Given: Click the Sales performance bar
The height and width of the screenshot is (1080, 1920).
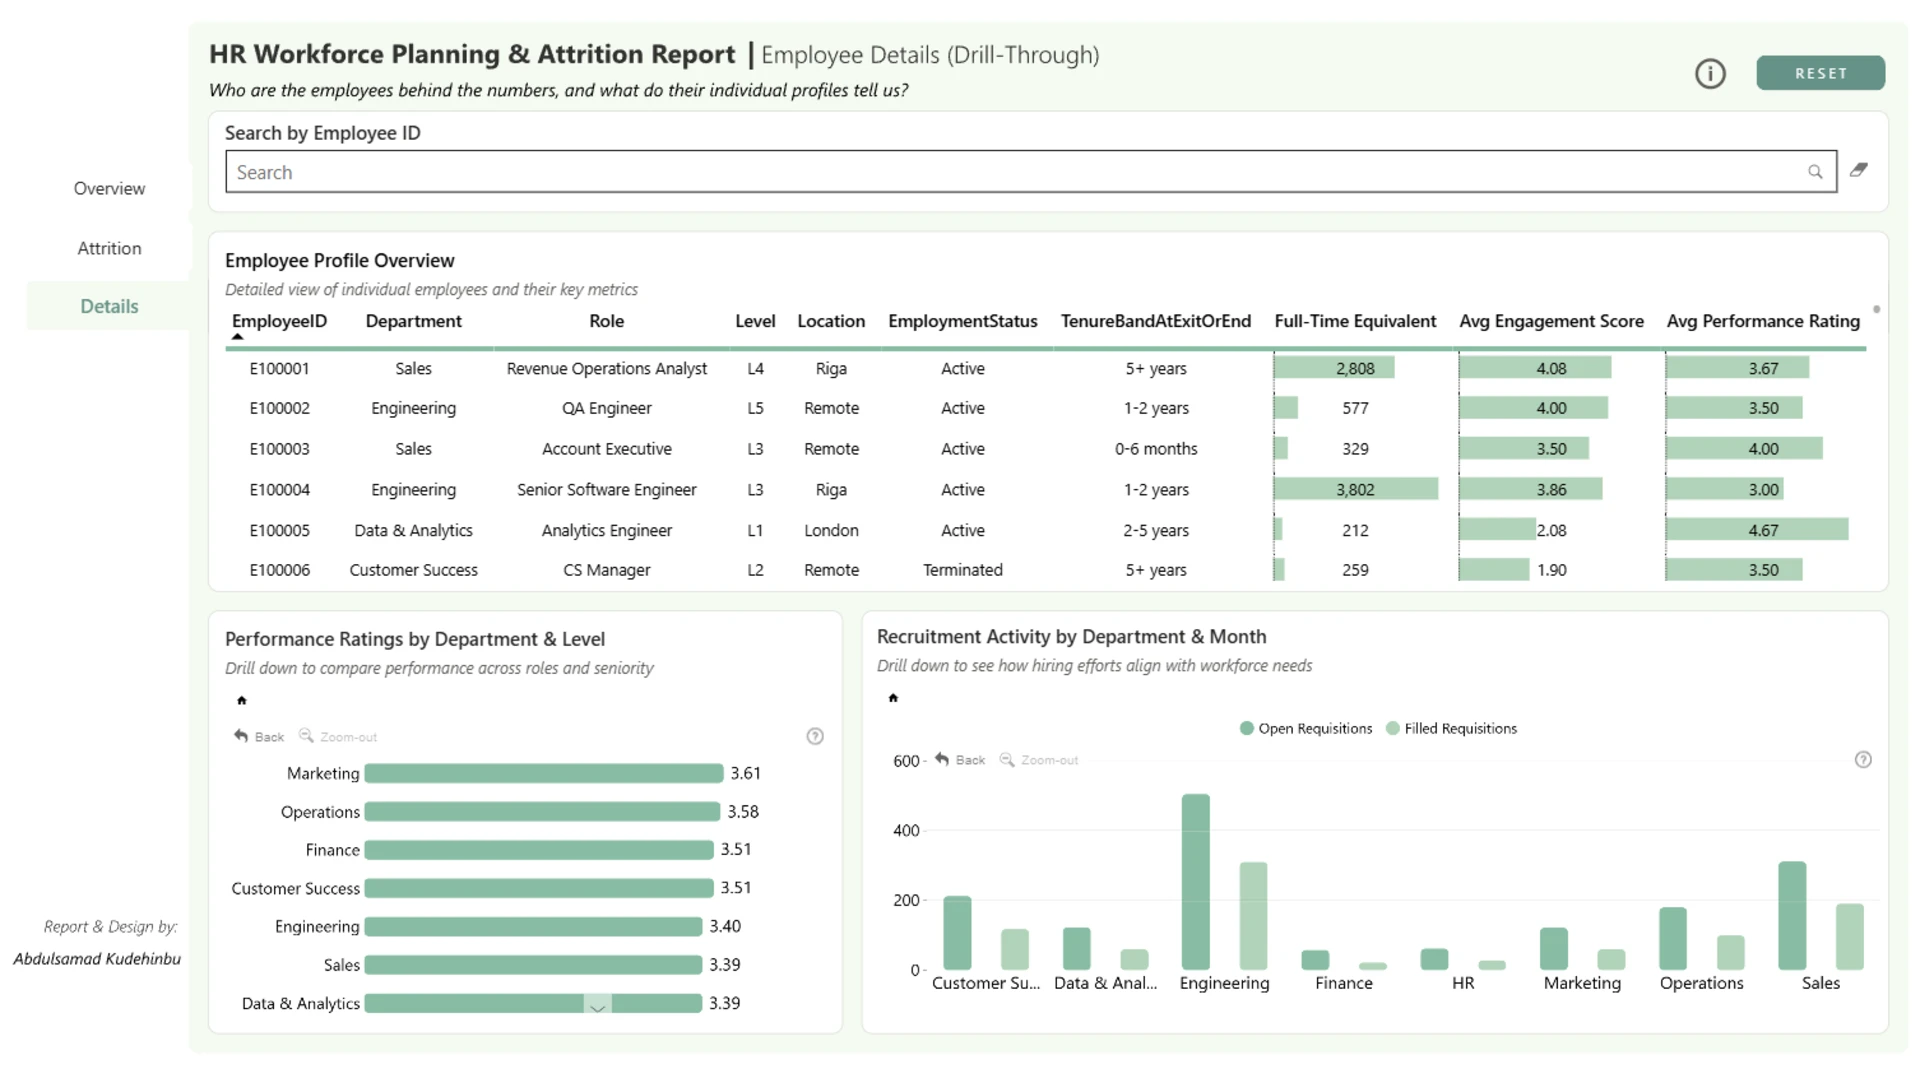Looking at the screenshot, I should coord(533,965).
